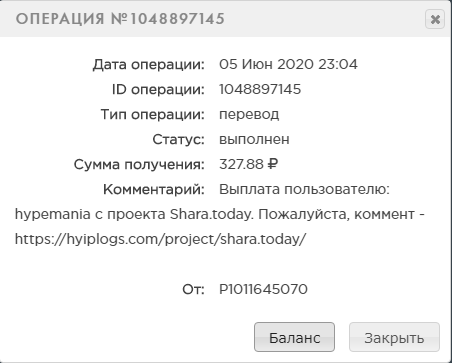The image size is (452, 363).
Task: Click the ID операции label
Action: tap(158, 89)
